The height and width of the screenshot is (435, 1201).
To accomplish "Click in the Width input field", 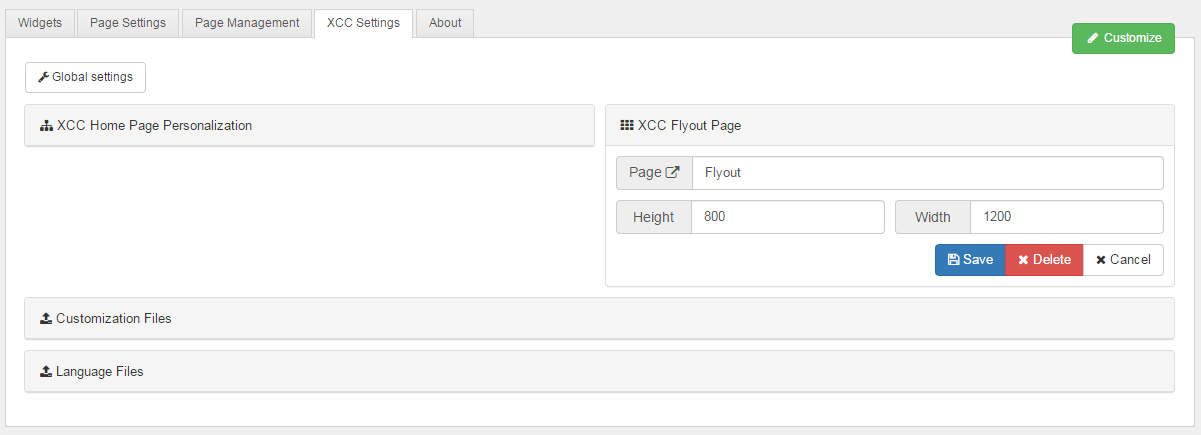I will pos(1066,217).
